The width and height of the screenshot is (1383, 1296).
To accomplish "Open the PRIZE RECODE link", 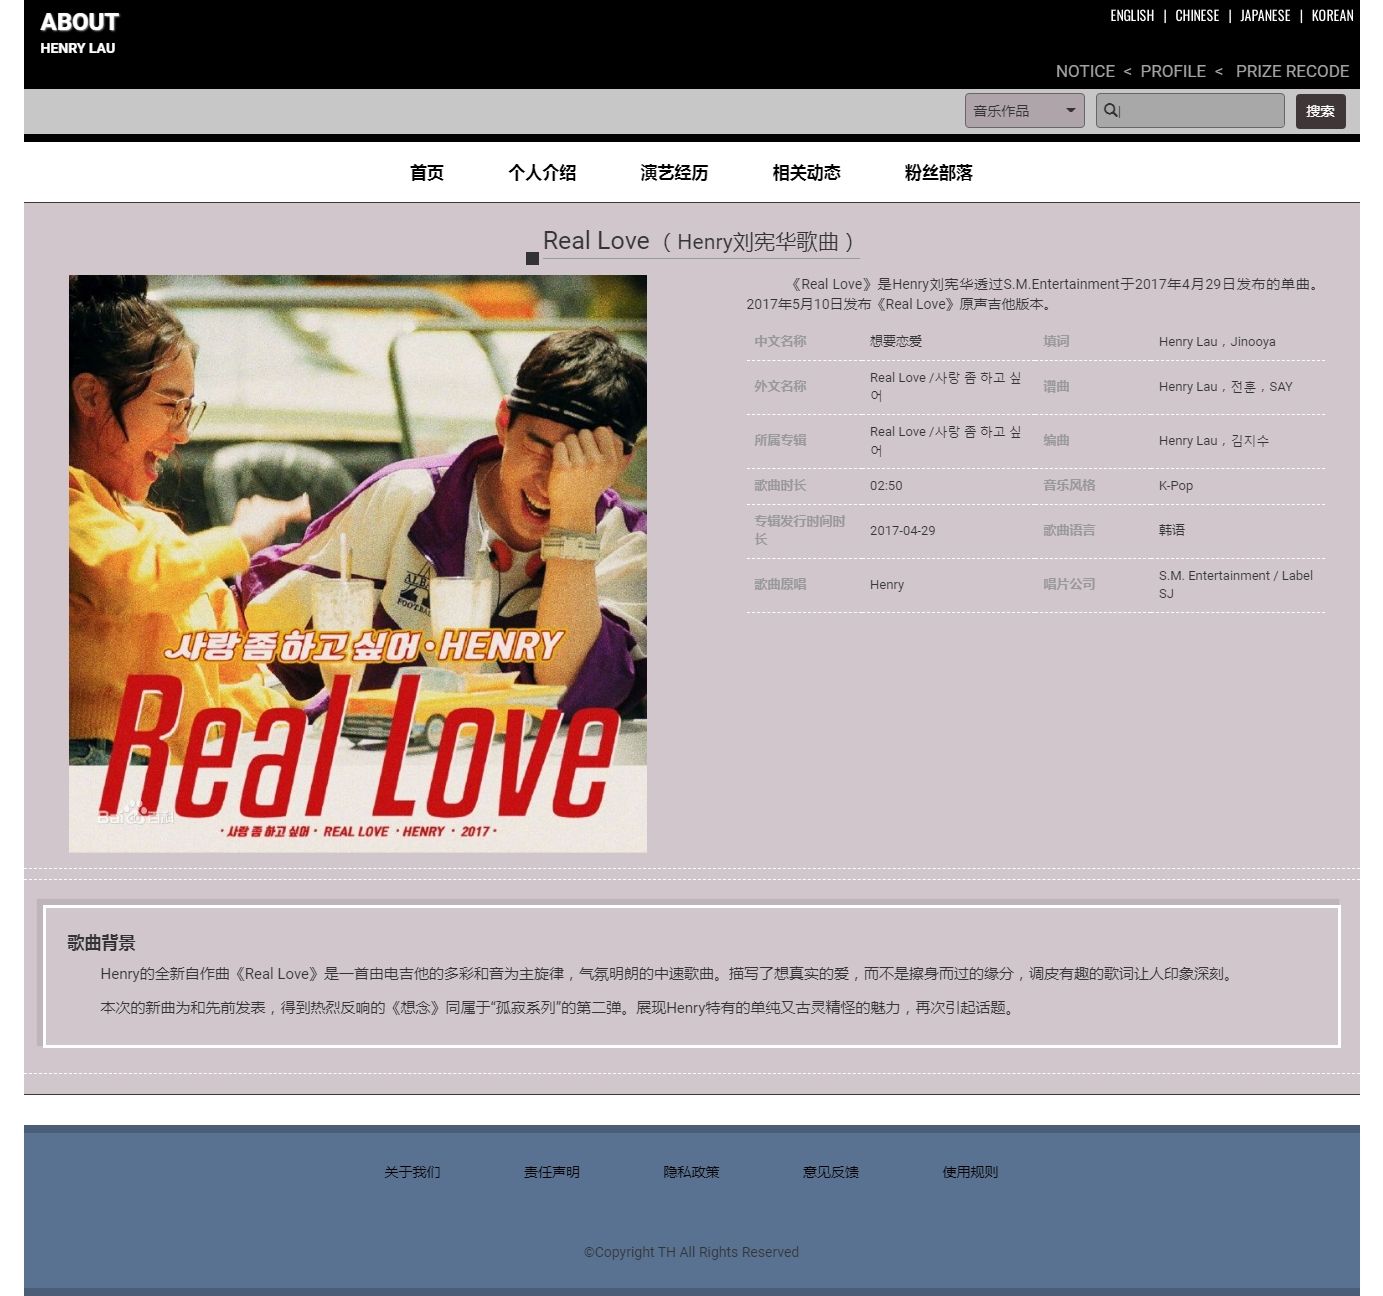I will 1292,71.
